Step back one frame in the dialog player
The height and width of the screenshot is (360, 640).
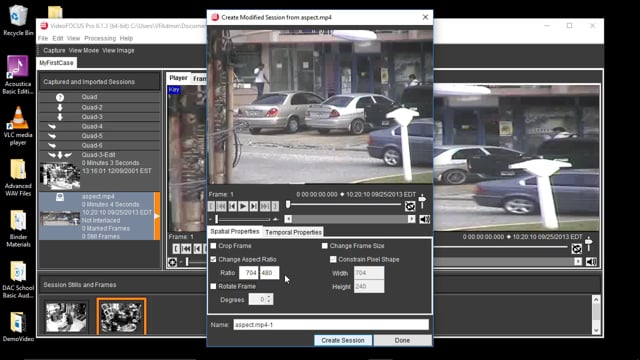232,206
